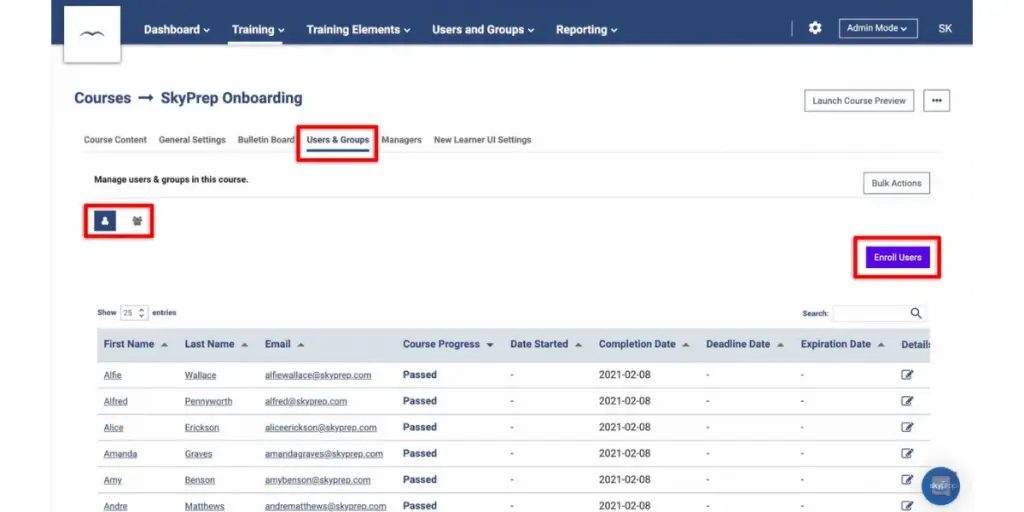The width and height of the screenshot is (1024, 512).
Task: Click completion date 2021-02-08 for Alice Erickson
Action: point(624,427)
